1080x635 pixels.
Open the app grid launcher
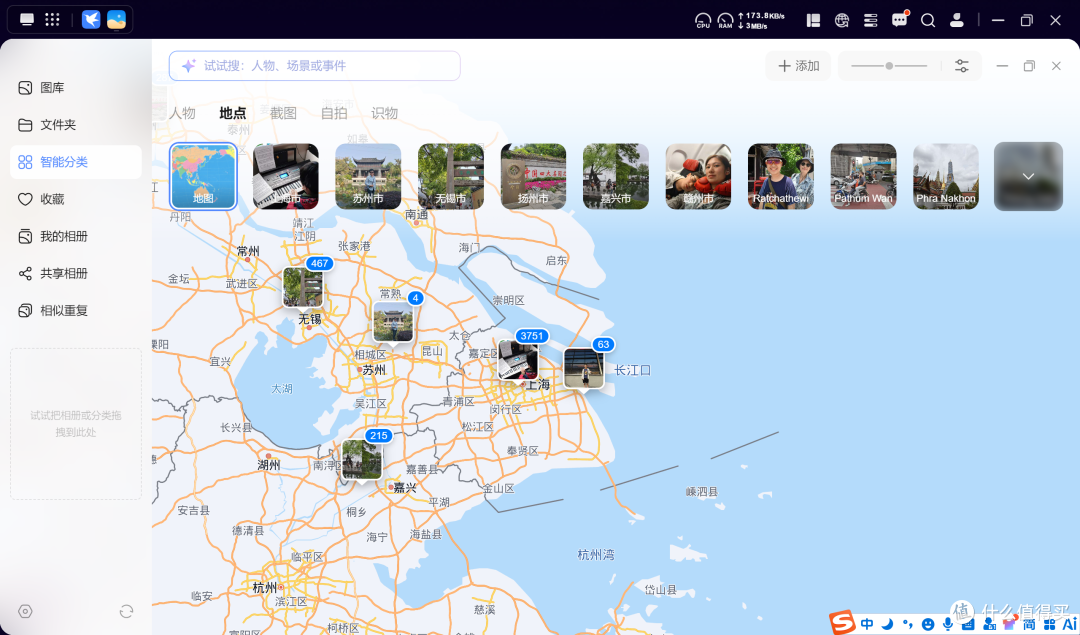[52, 19]
